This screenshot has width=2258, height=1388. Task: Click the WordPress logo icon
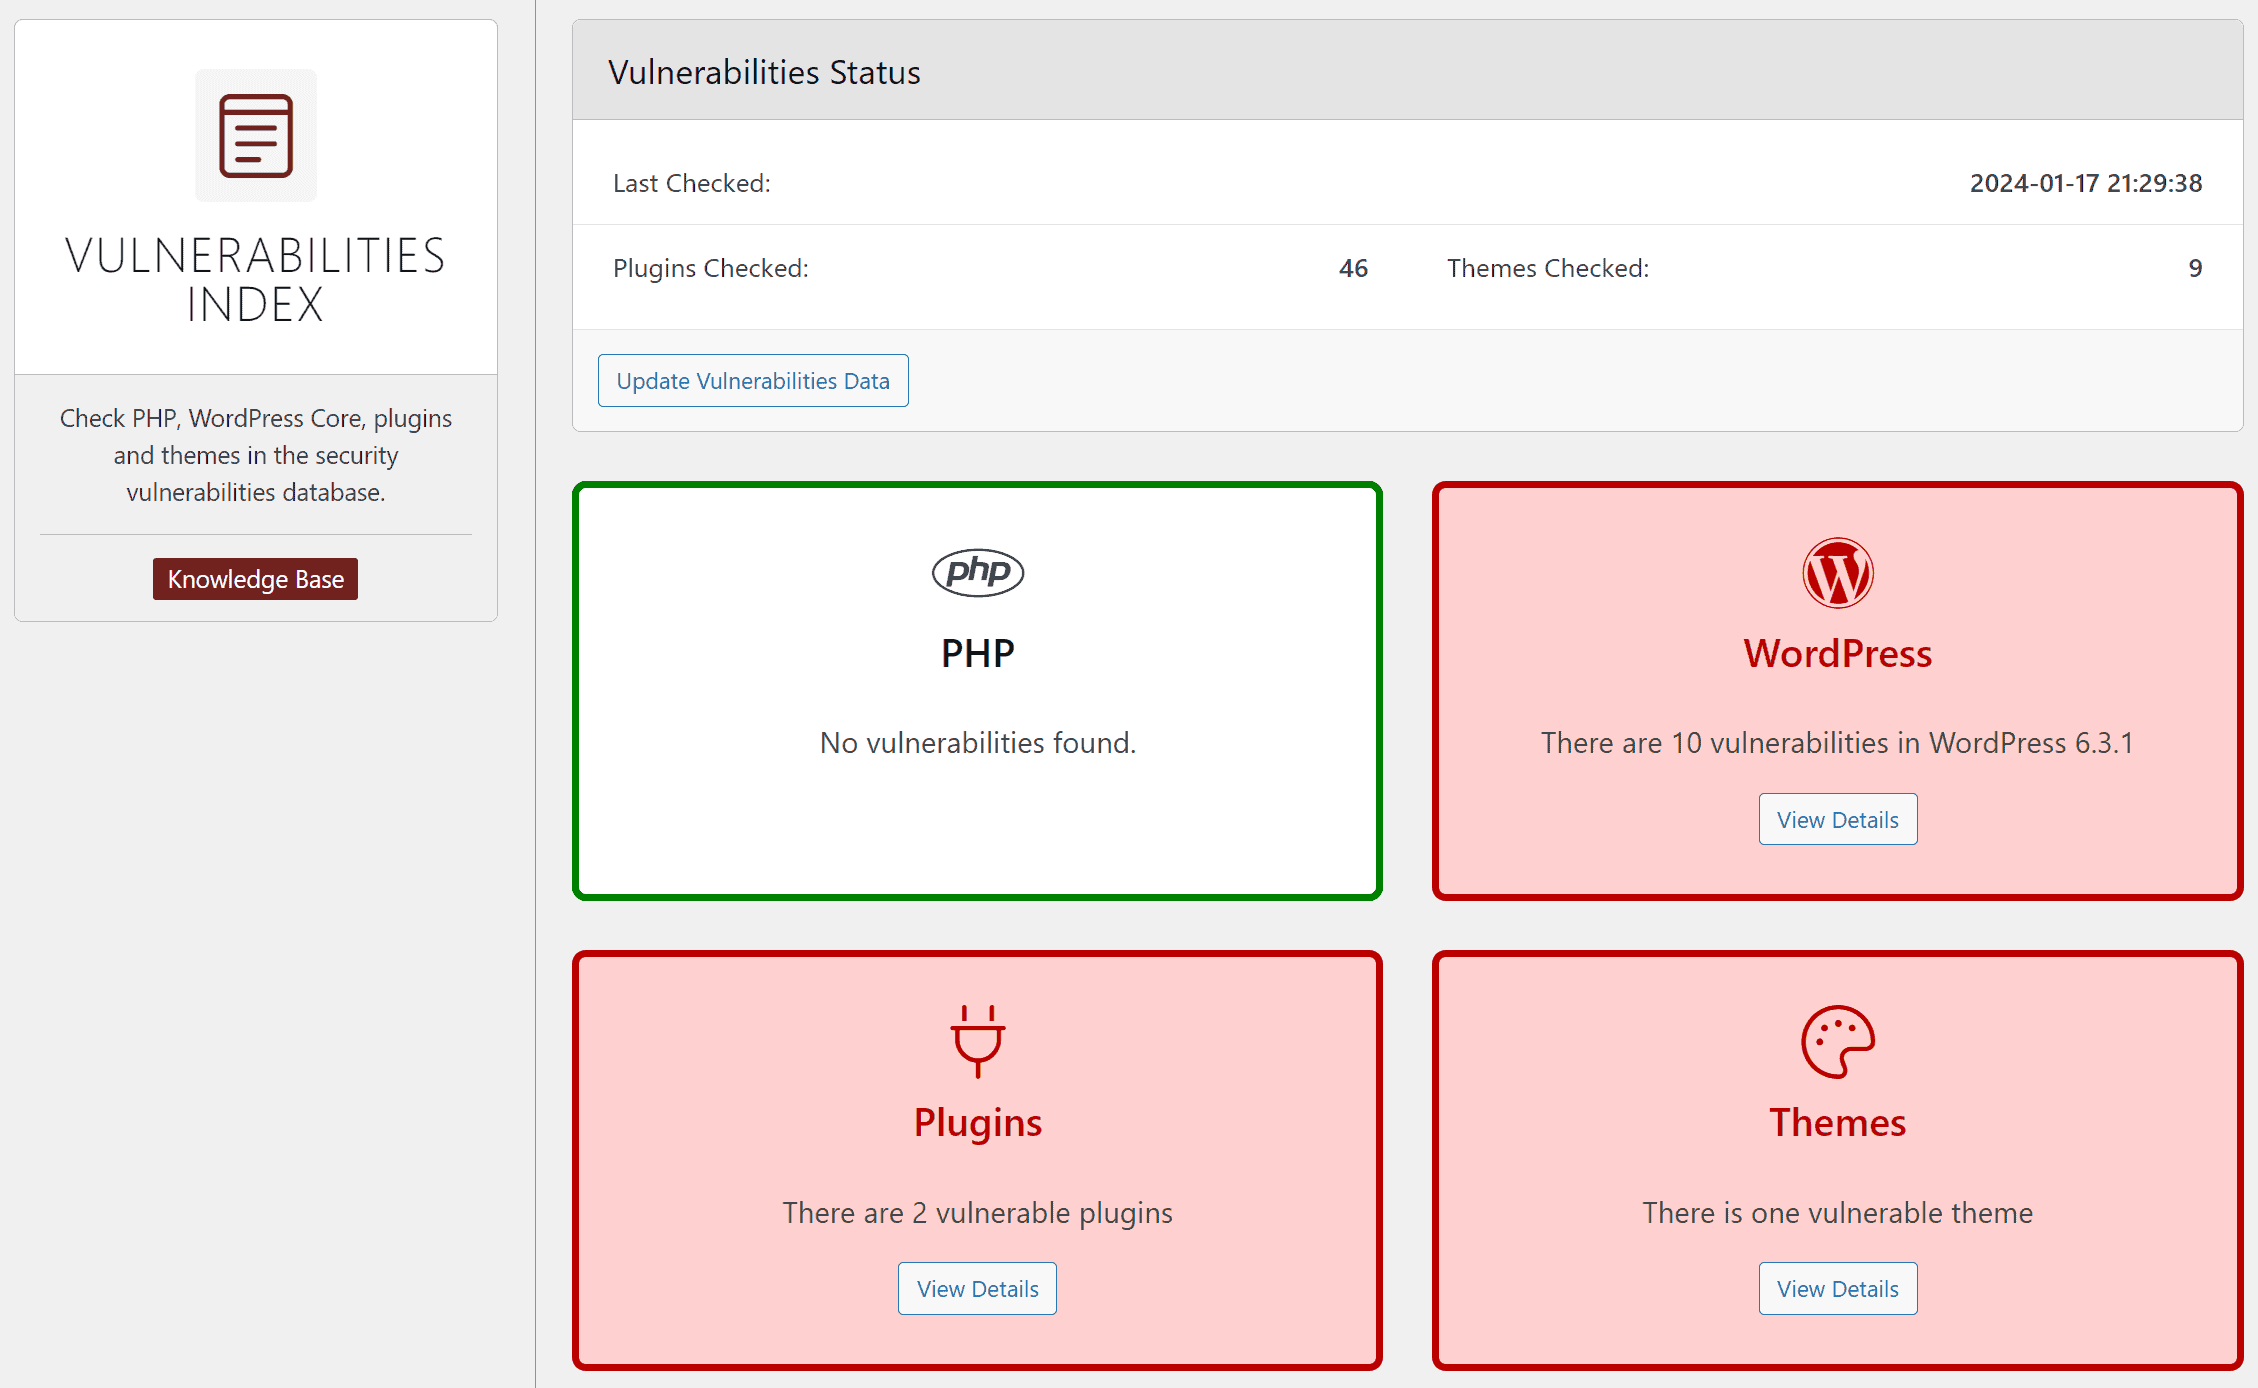point(1837,573)
